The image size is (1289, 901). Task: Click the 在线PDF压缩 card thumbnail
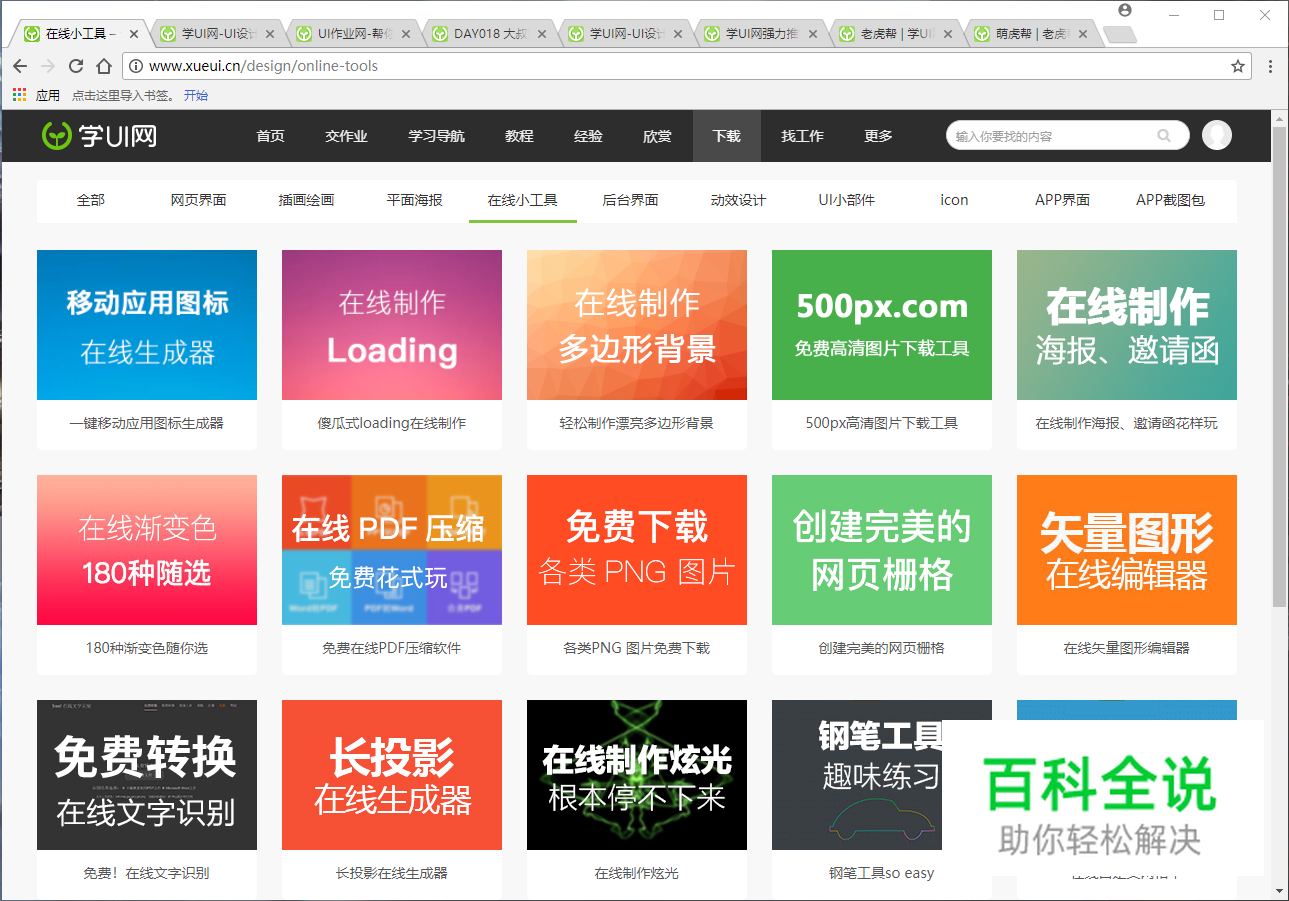point(391,550)
